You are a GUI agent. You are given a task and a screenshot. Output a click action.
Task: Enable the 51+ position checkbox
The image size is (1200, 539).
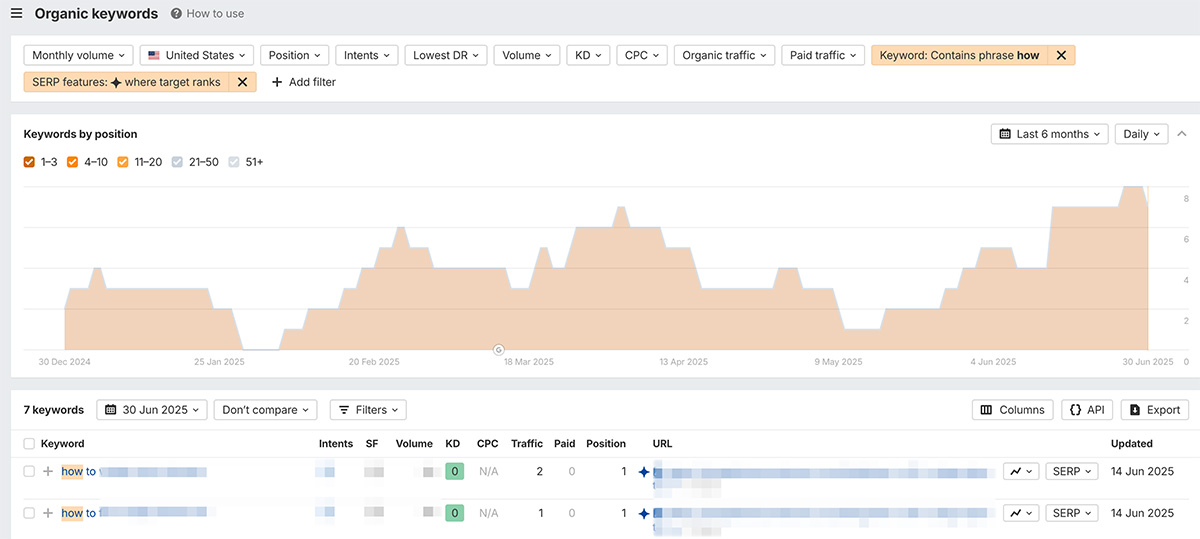click(235, 162)
